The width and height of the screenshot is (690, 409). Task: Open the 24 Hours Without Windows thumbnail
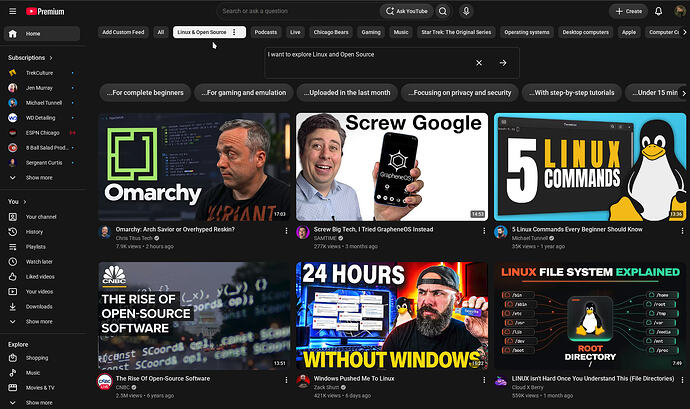tap(392, 316)
